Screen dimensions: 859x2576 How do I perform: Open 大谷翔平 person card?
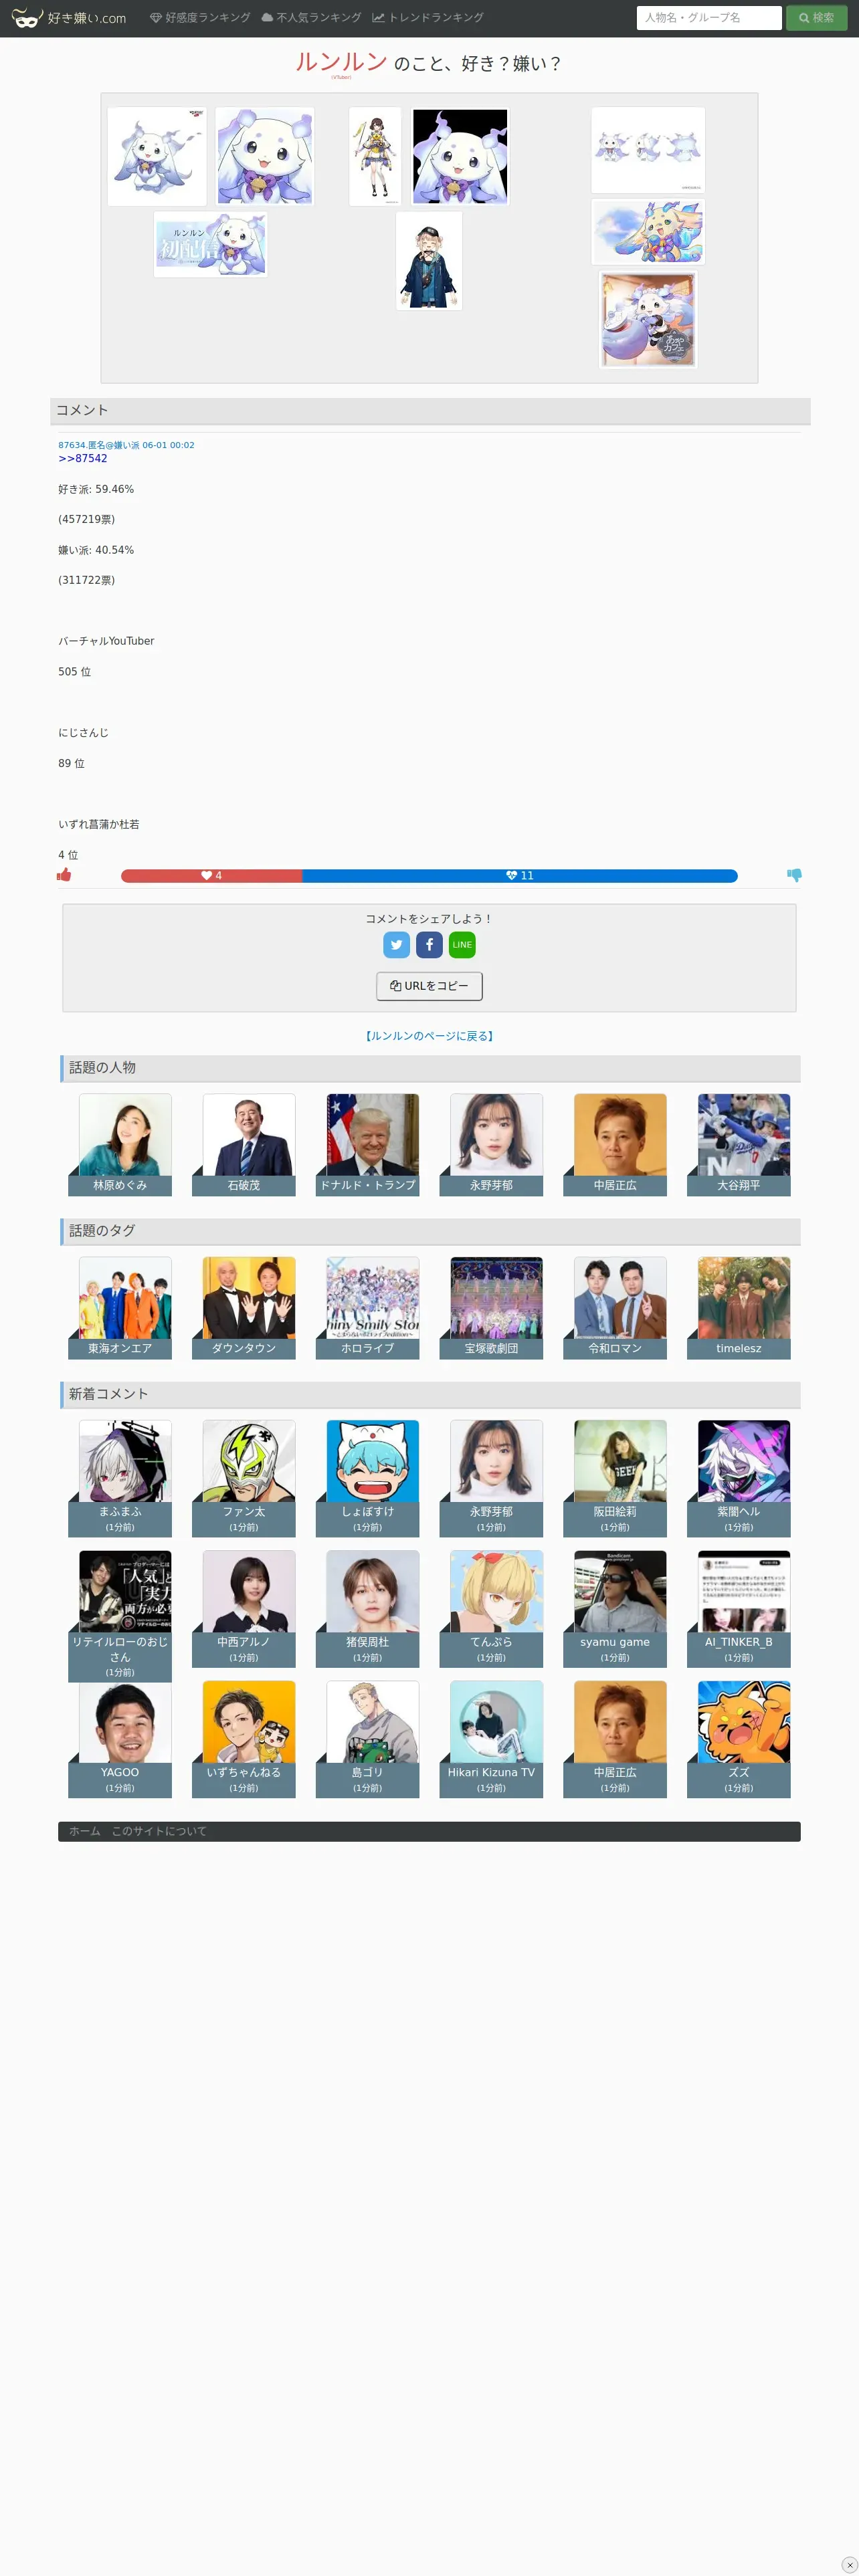pos(739,1145)
